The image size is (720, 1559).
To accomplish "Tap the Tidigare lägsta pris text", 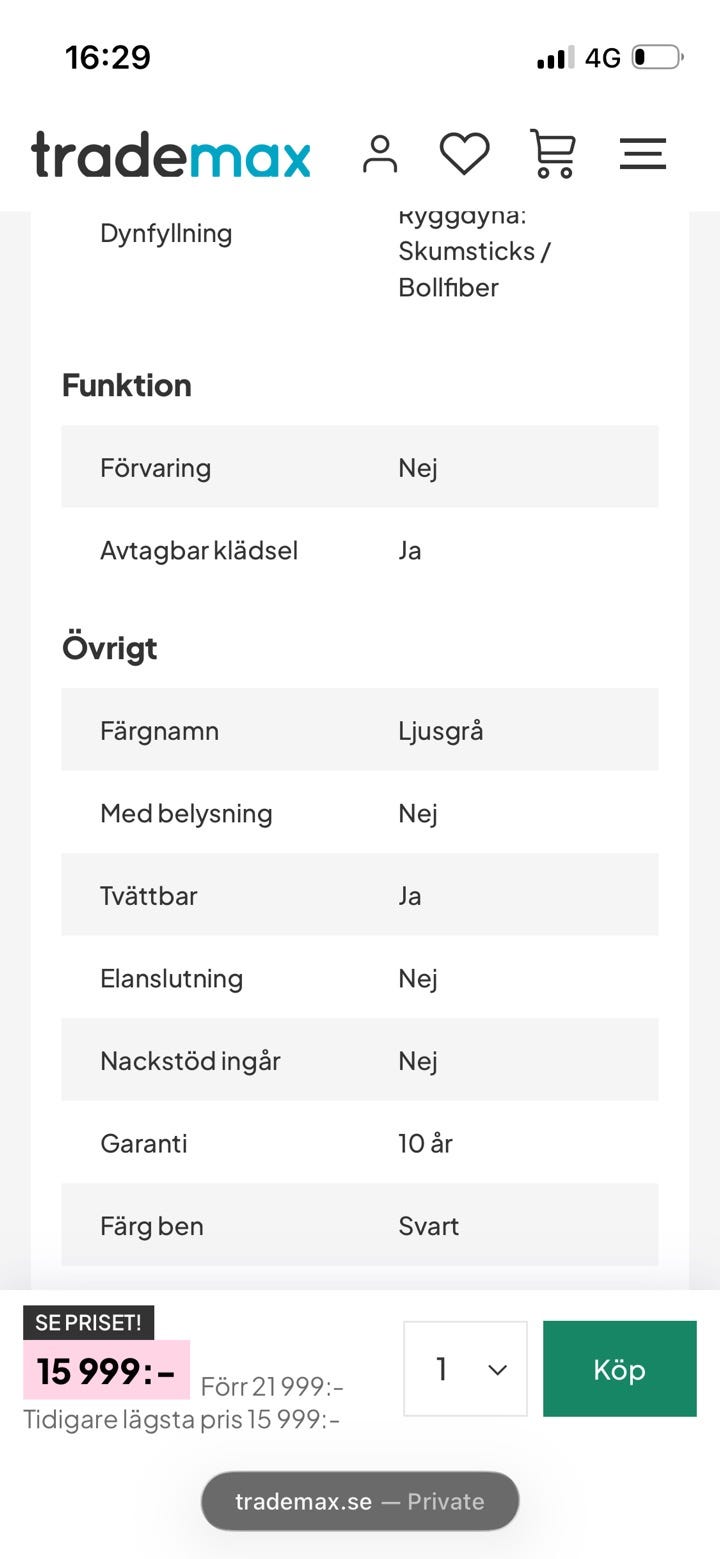I will tap(182, 1419).
